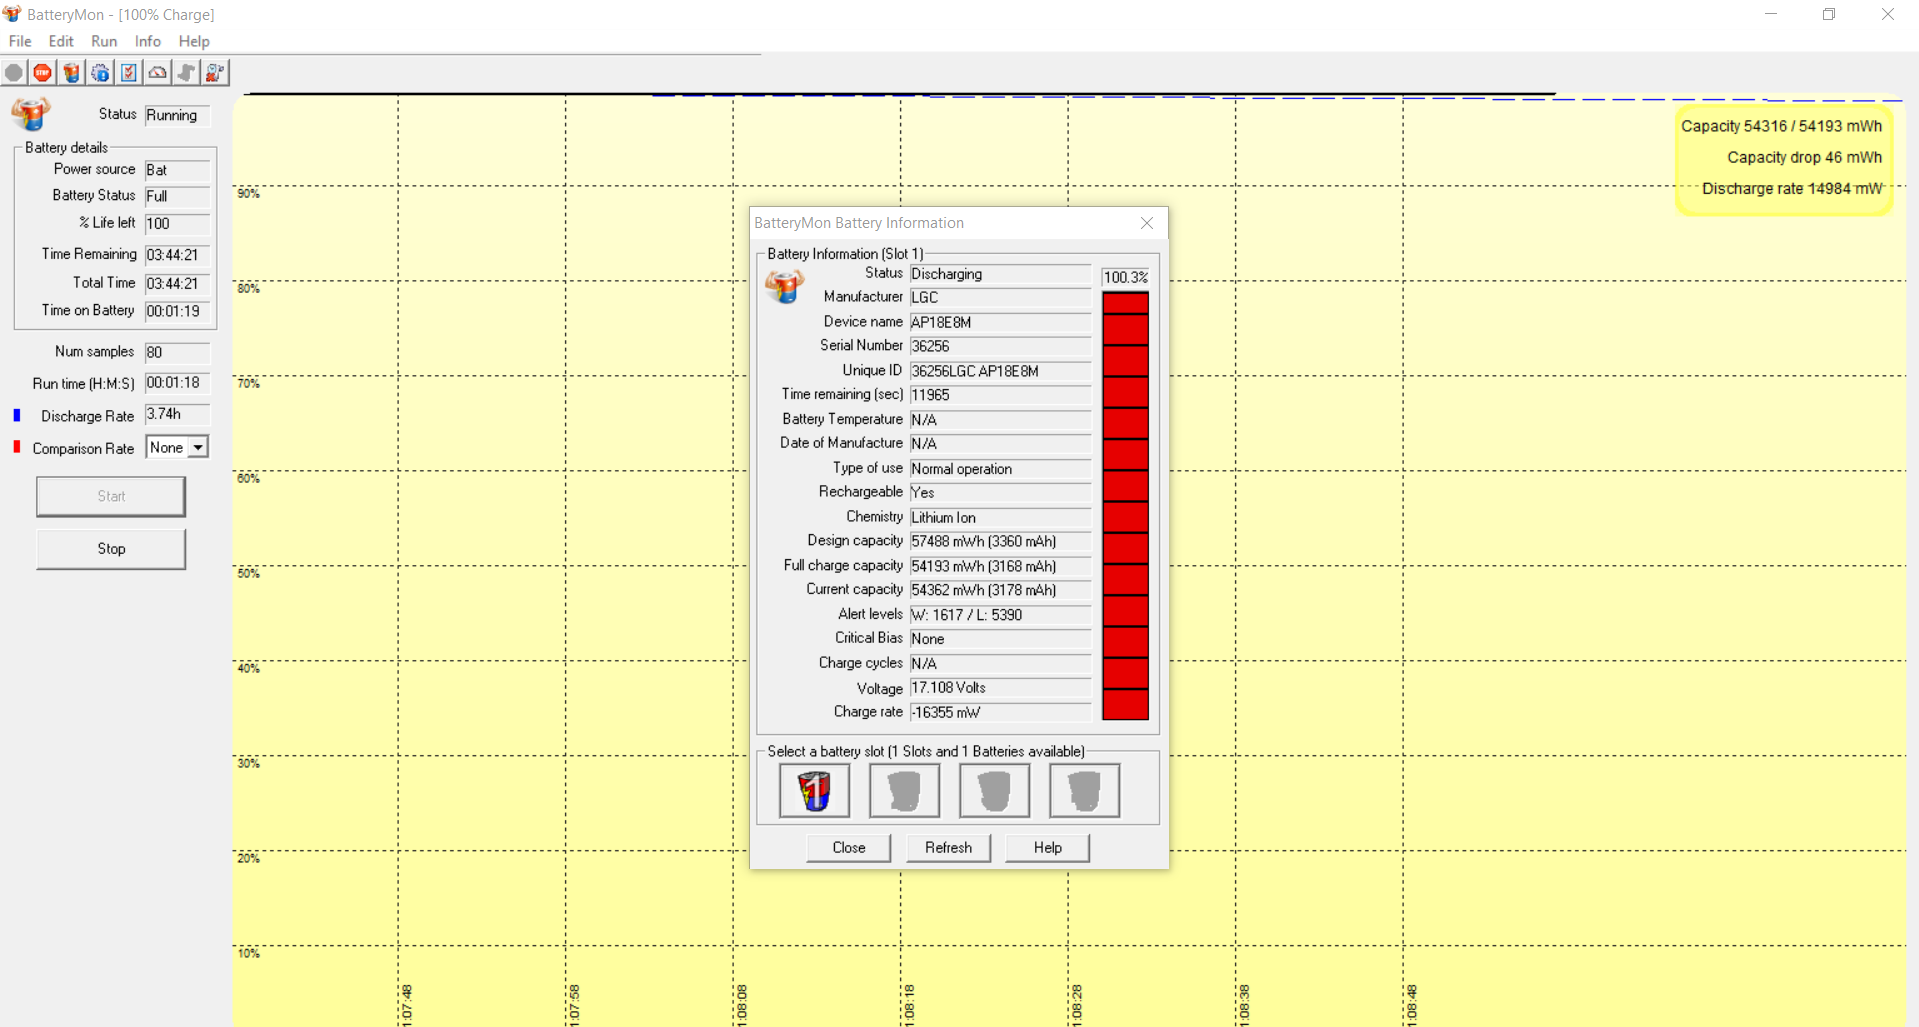Screen dimensions: 1919x1027
Task: Open the Edit menu
Action: [61, 41]
